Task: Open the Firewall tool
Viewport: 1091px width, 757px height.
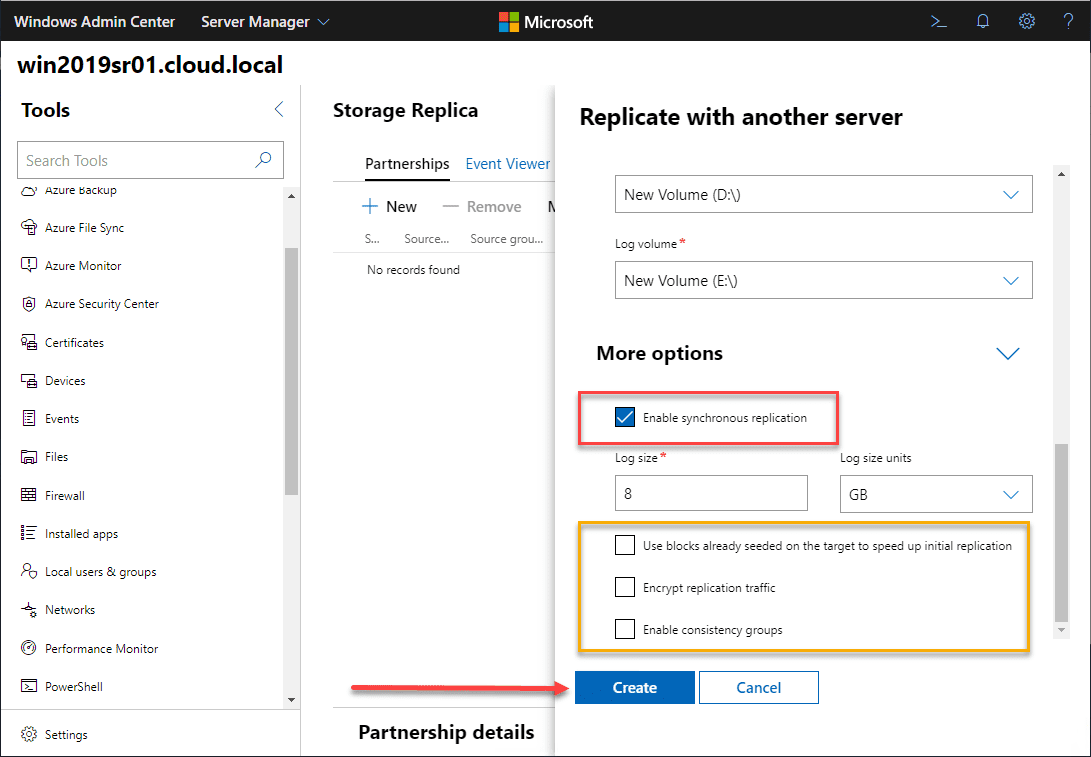Action: (64, 495)
